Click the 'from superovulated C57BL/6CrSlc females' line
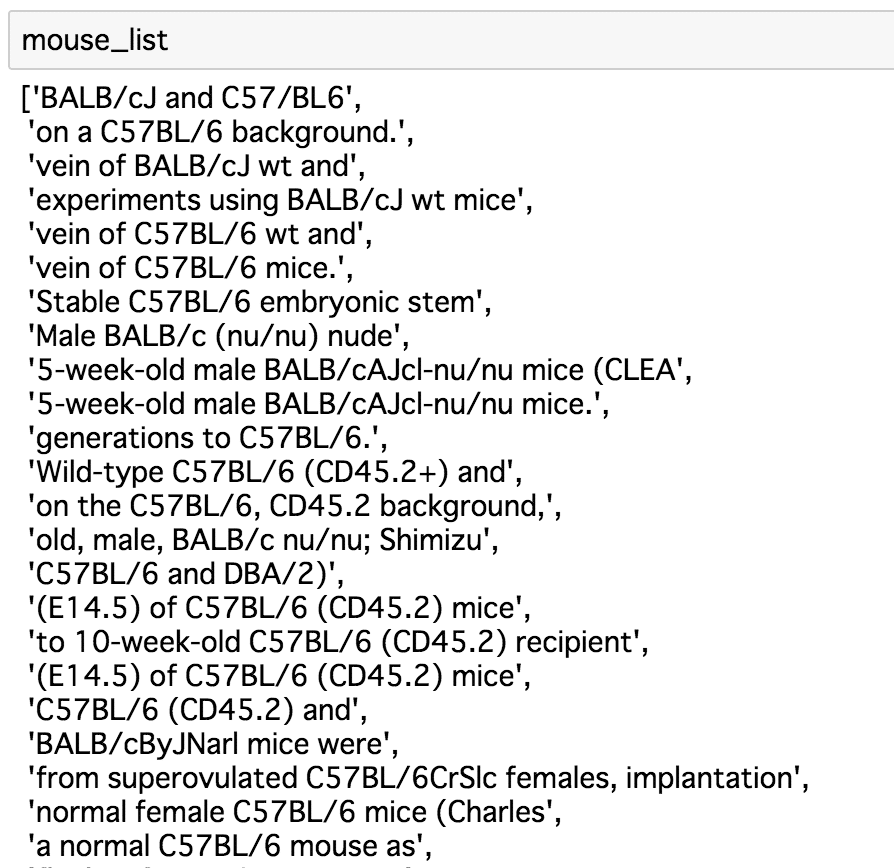 pyautogui.click(x=418, y=778)
